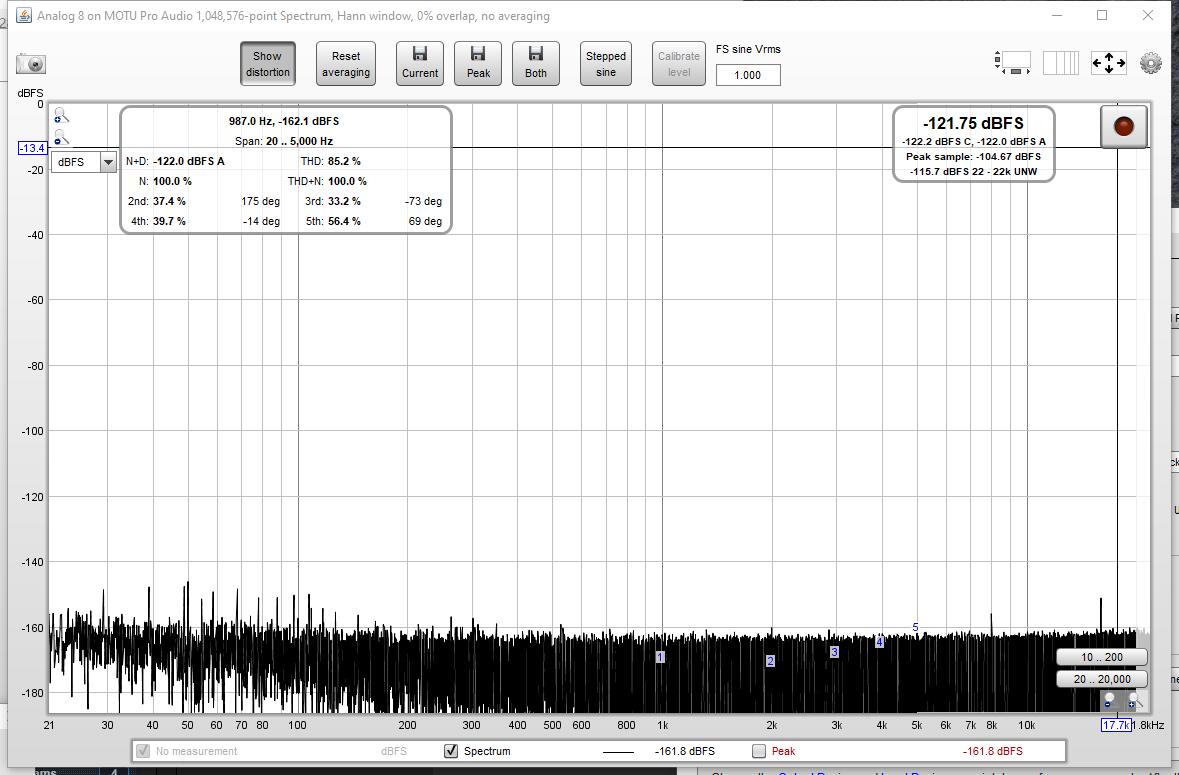Viewport: 1179px width, 775px height.
Task: Click harmonic marker 1 on spectrum
Action: coord(659,657)
